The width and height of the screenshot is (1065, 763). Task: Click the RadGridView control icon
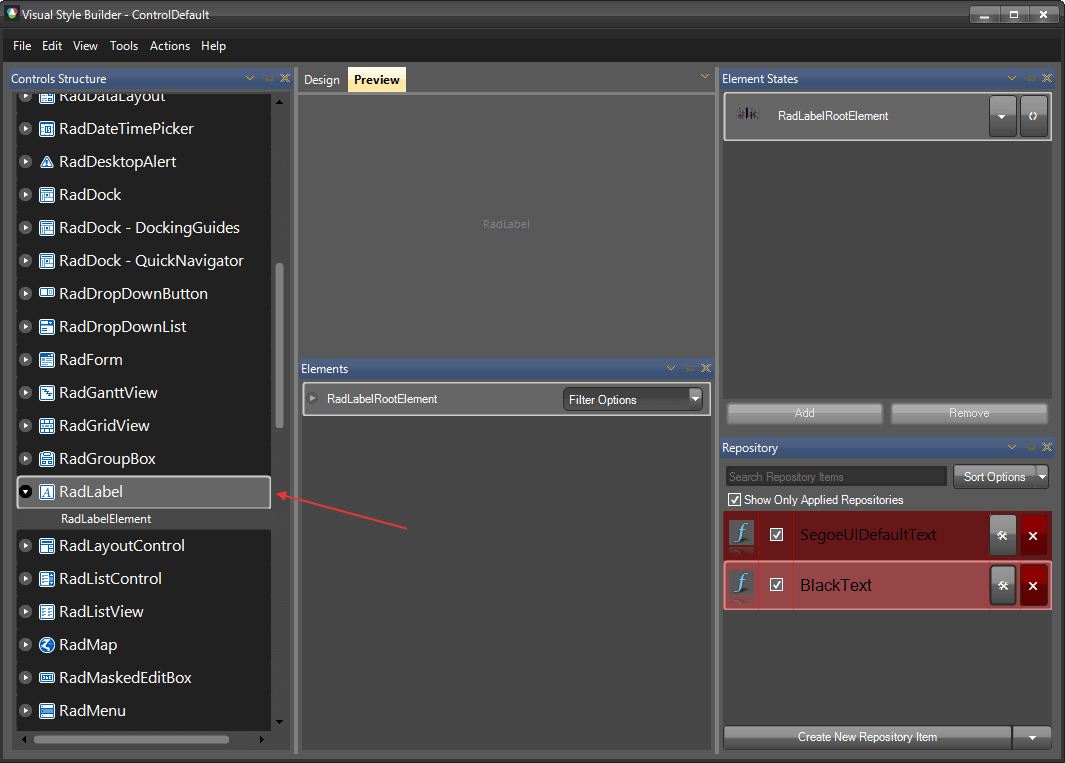click(46, 425)
